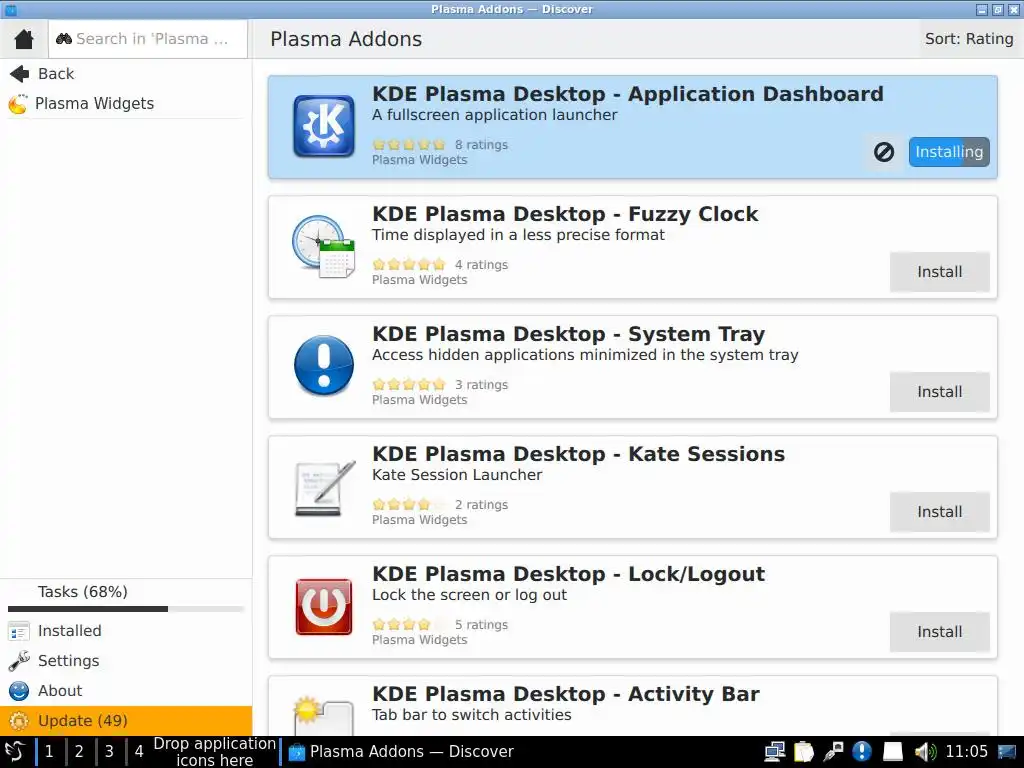The image size is (1024, 768).
Task: Click the white square tray icon
Action: coord(893,752)
